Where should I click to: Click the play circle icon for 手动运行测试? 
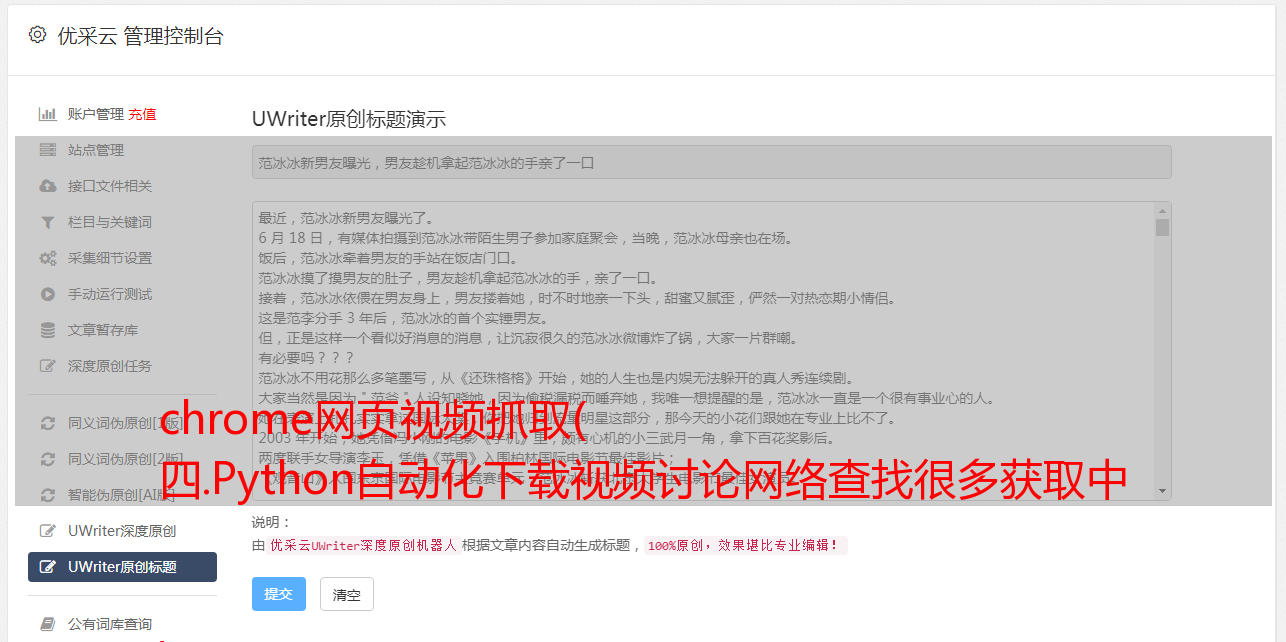47,294
